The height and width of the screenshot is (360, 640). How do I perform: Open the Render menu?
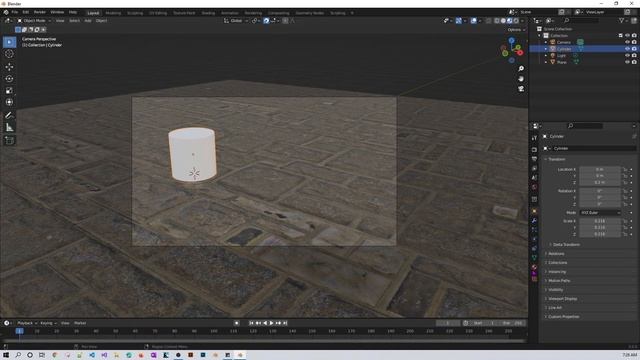click(x=40, y=13)
